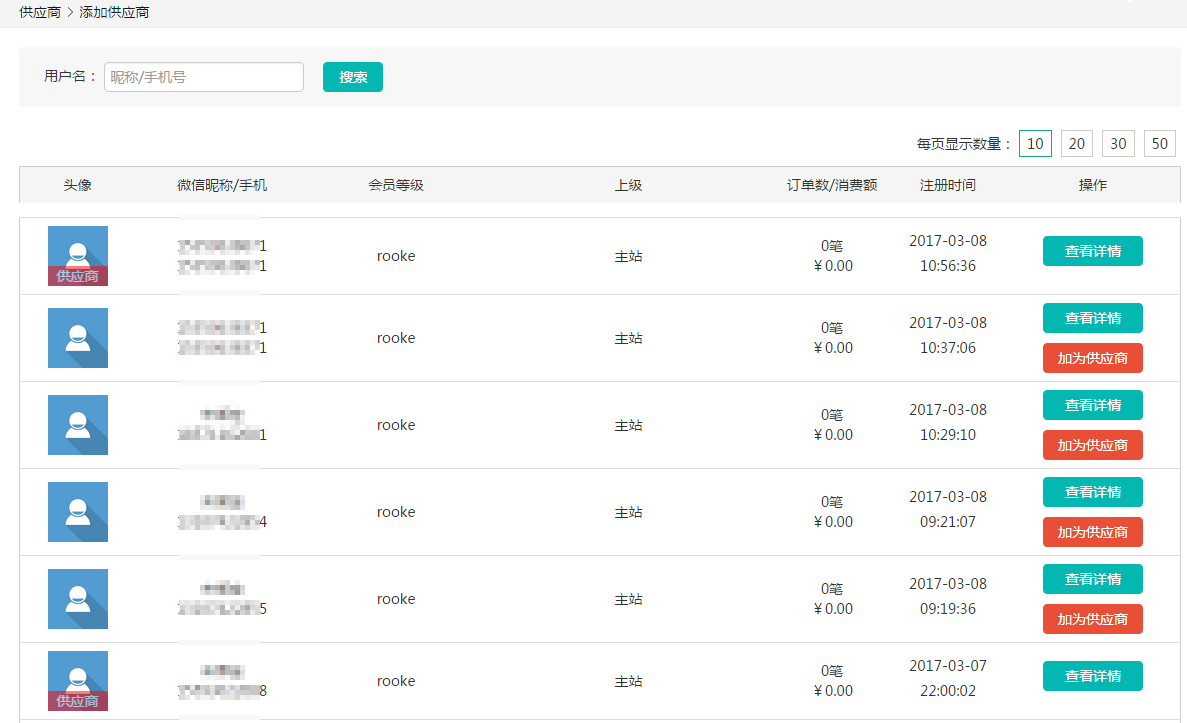Screen dimensions: 1187x723
Task: Click the user avatar in the 10:37:06 row
Action: pyautogui.click(x=78, y=338)
